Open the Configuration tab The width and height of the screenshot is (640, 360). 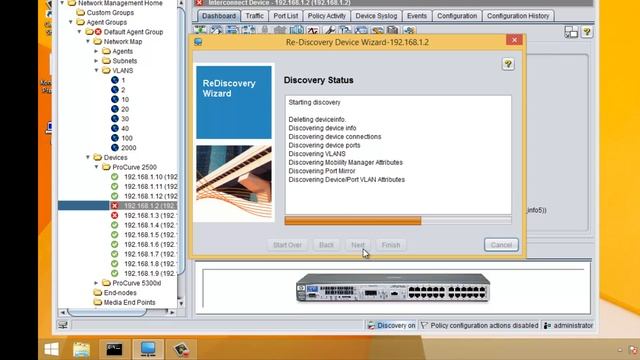457,16
